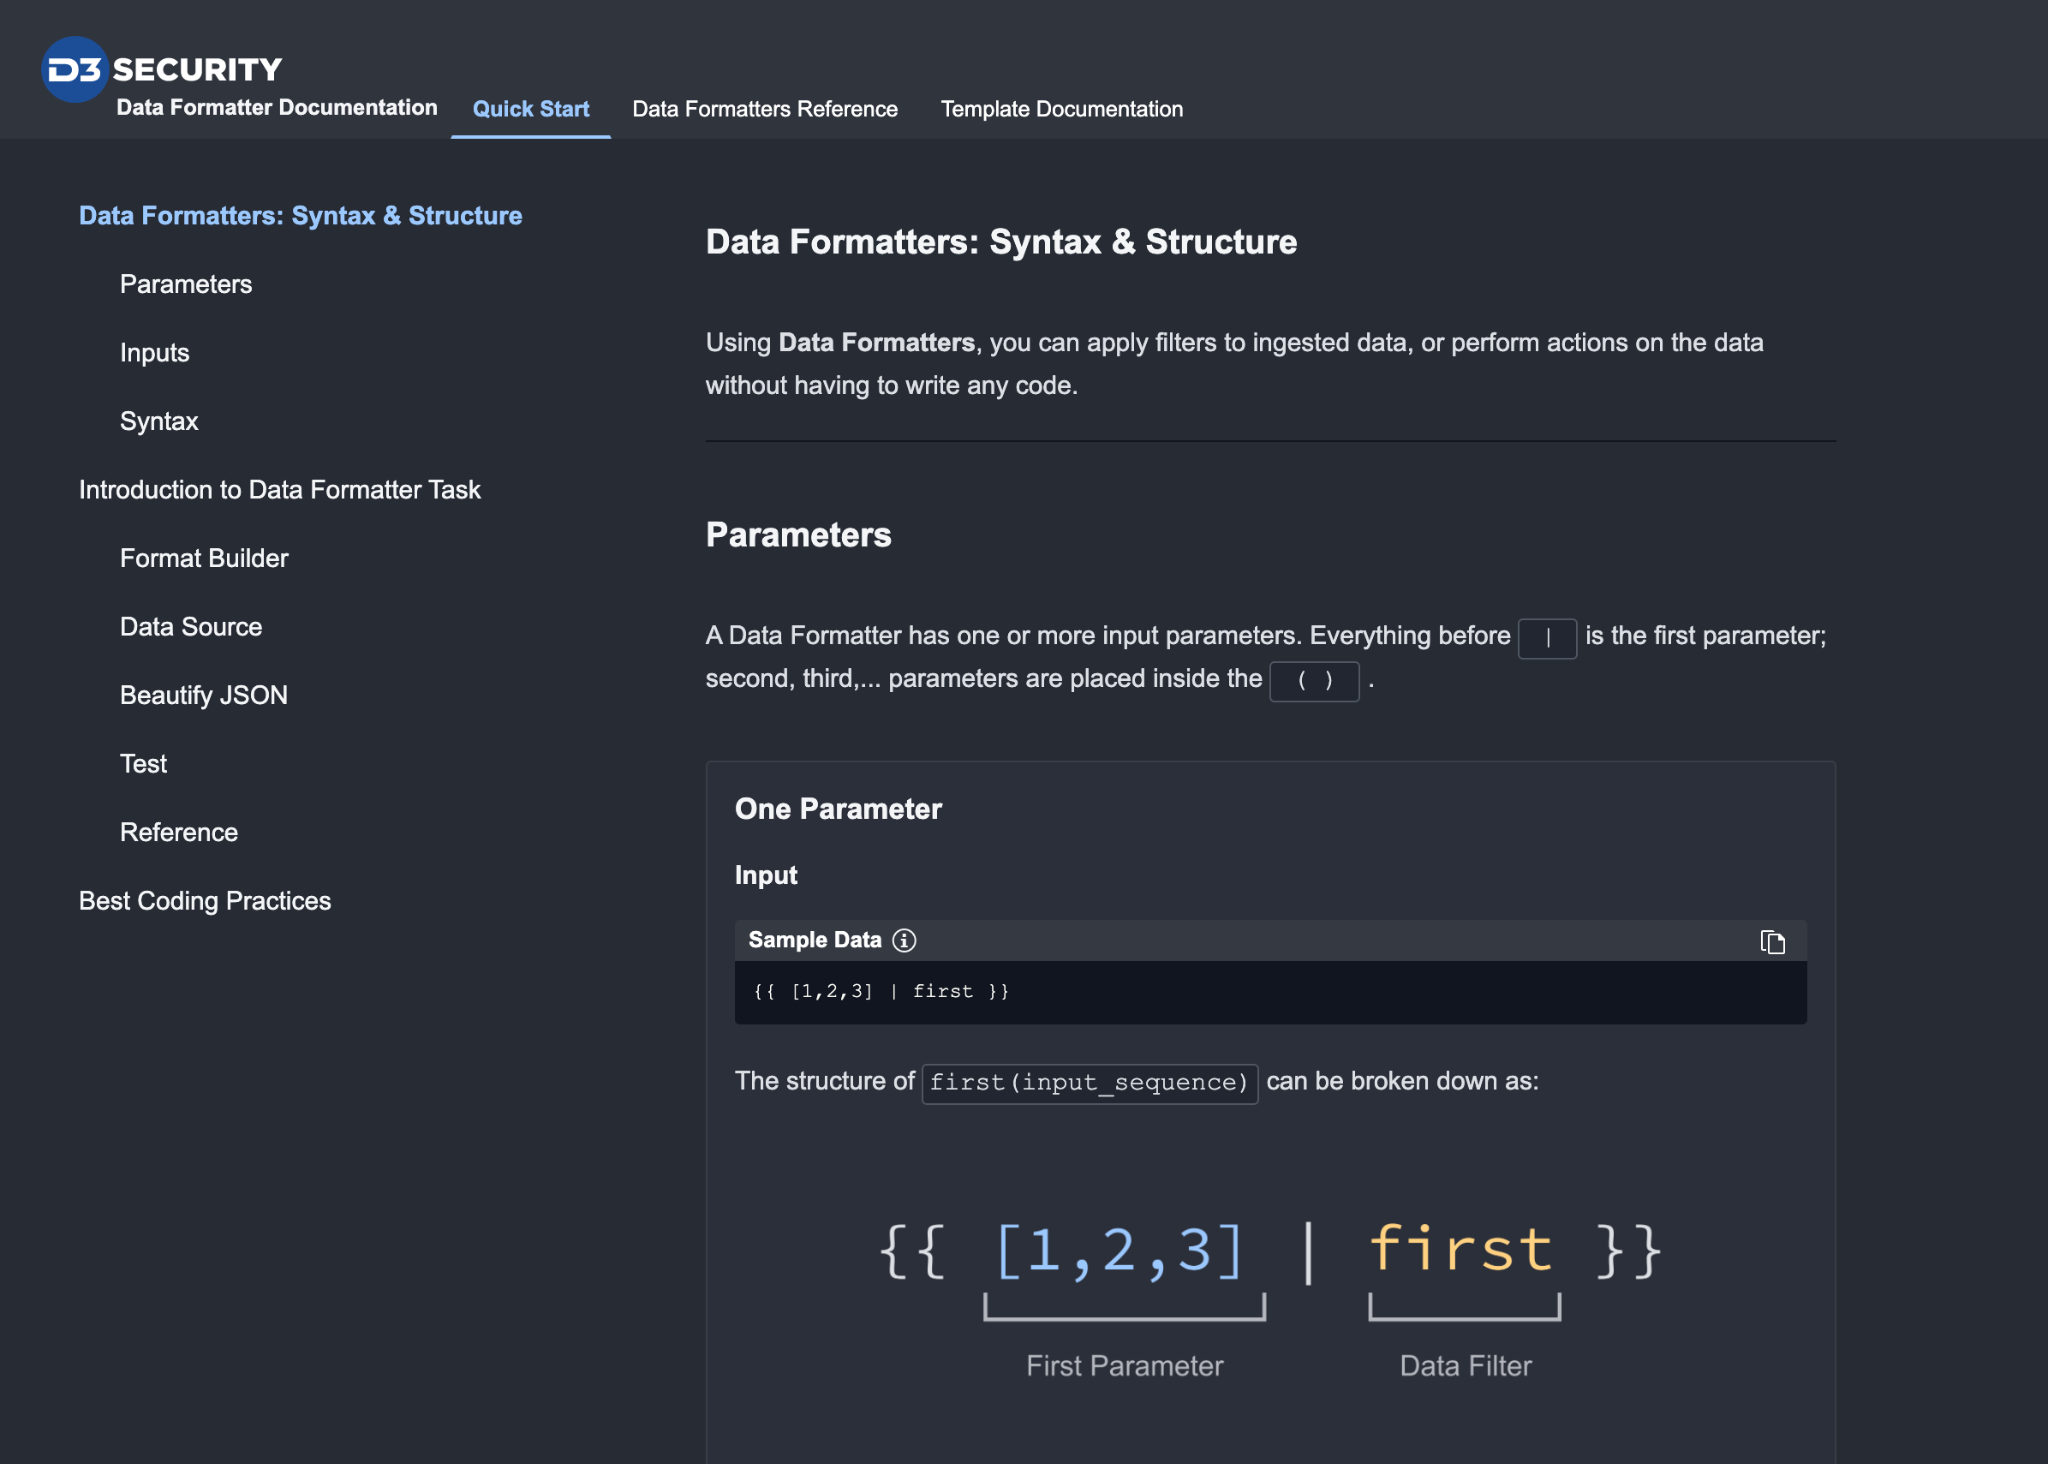Jump to Inputs section in sidebar
The width and height of the screenshot is (2048, 1464).
point(154,353)
